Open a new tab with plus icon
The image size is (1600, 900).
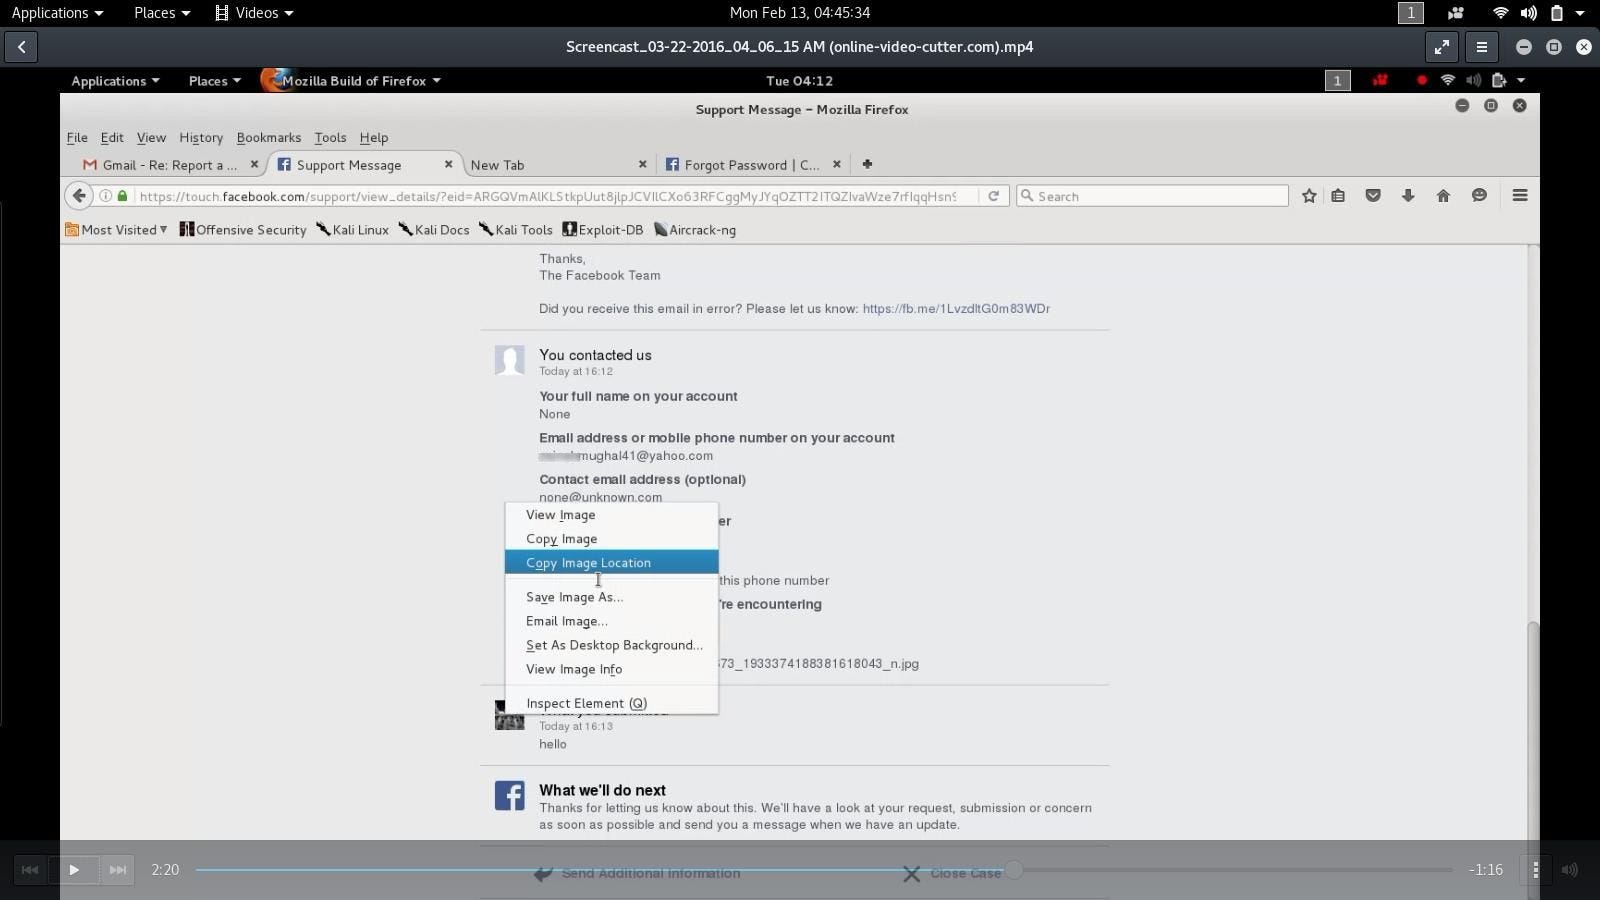pyautogui.click(x=867, y=164)
